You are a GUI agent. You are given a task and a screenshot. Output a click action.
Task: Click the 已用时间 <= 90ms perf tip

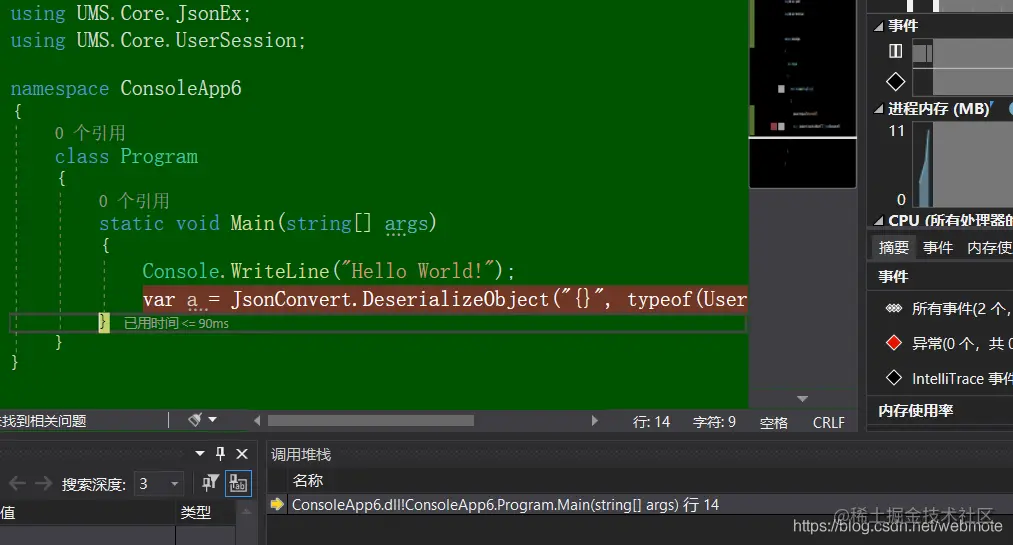coord(176,323)
